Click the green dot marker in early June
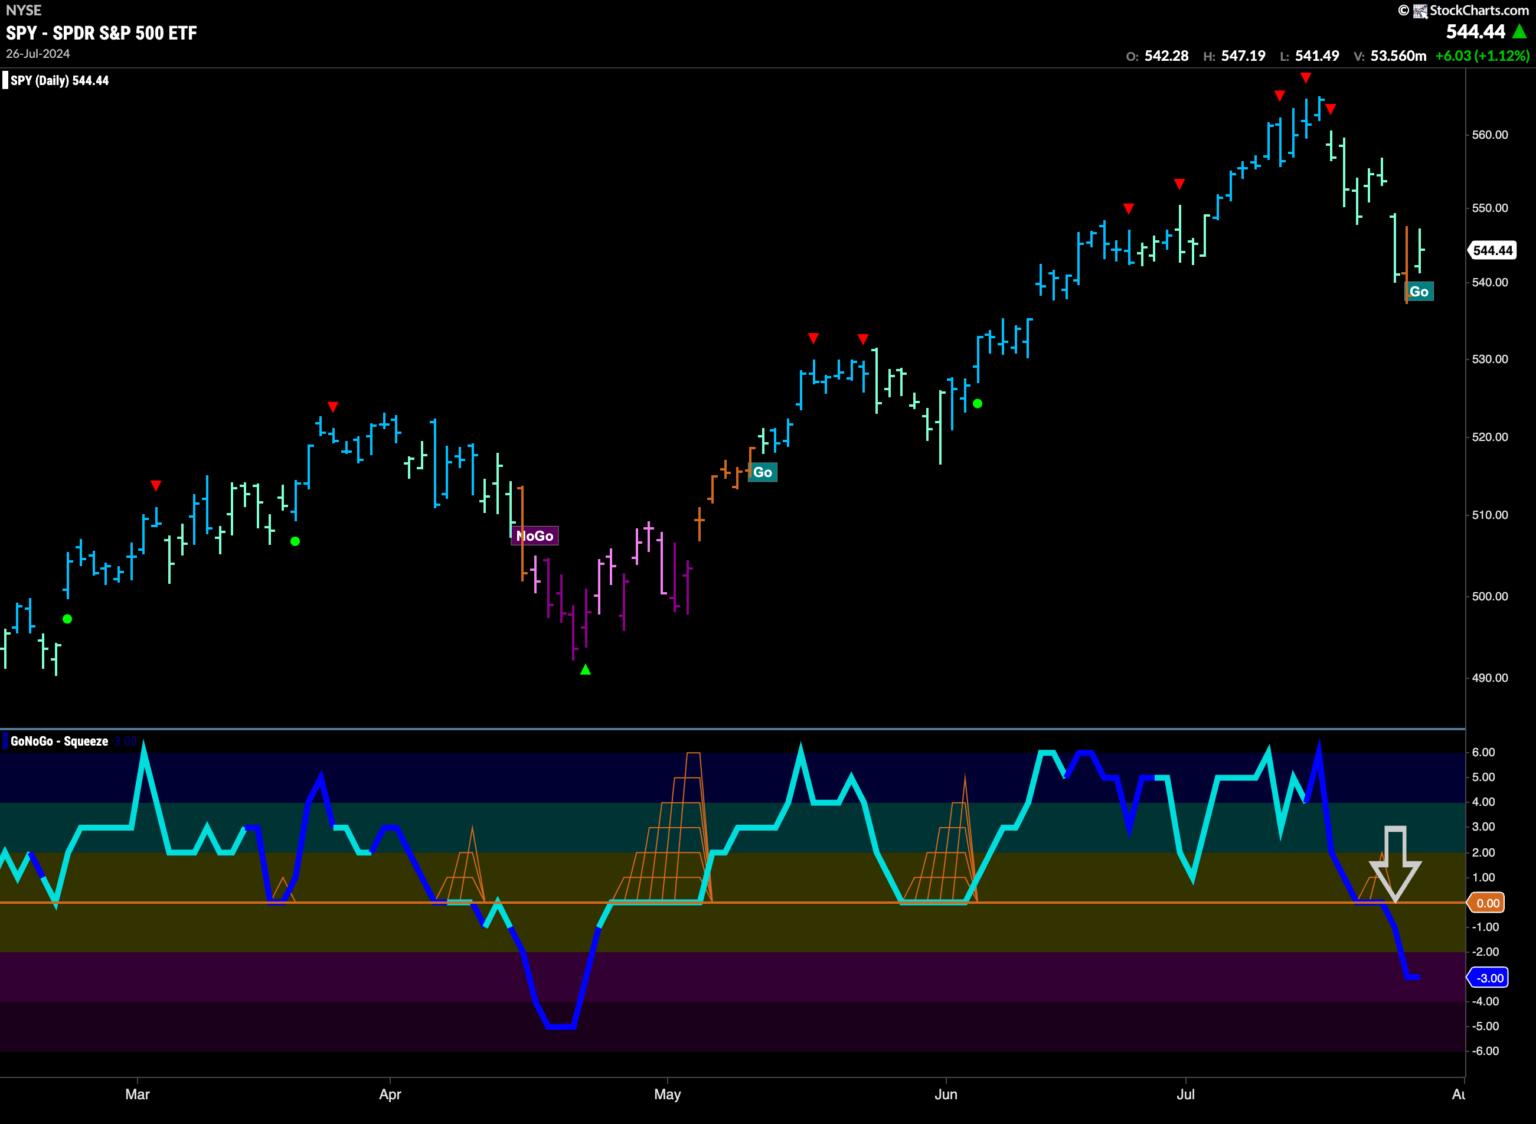1536x1124 pixels. pyautogui.click(x=978, y=404)
